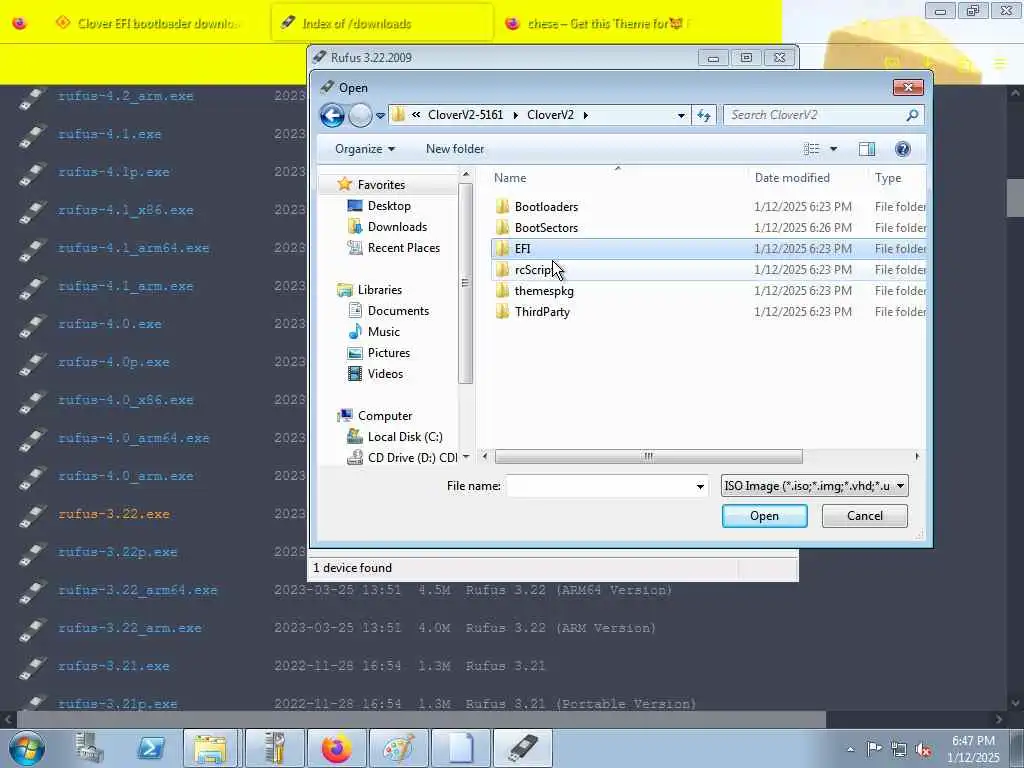Image resolution: width=1024 pixels, height=768 pixels.
Task: Click the Open button
Action: coord(764,516)
